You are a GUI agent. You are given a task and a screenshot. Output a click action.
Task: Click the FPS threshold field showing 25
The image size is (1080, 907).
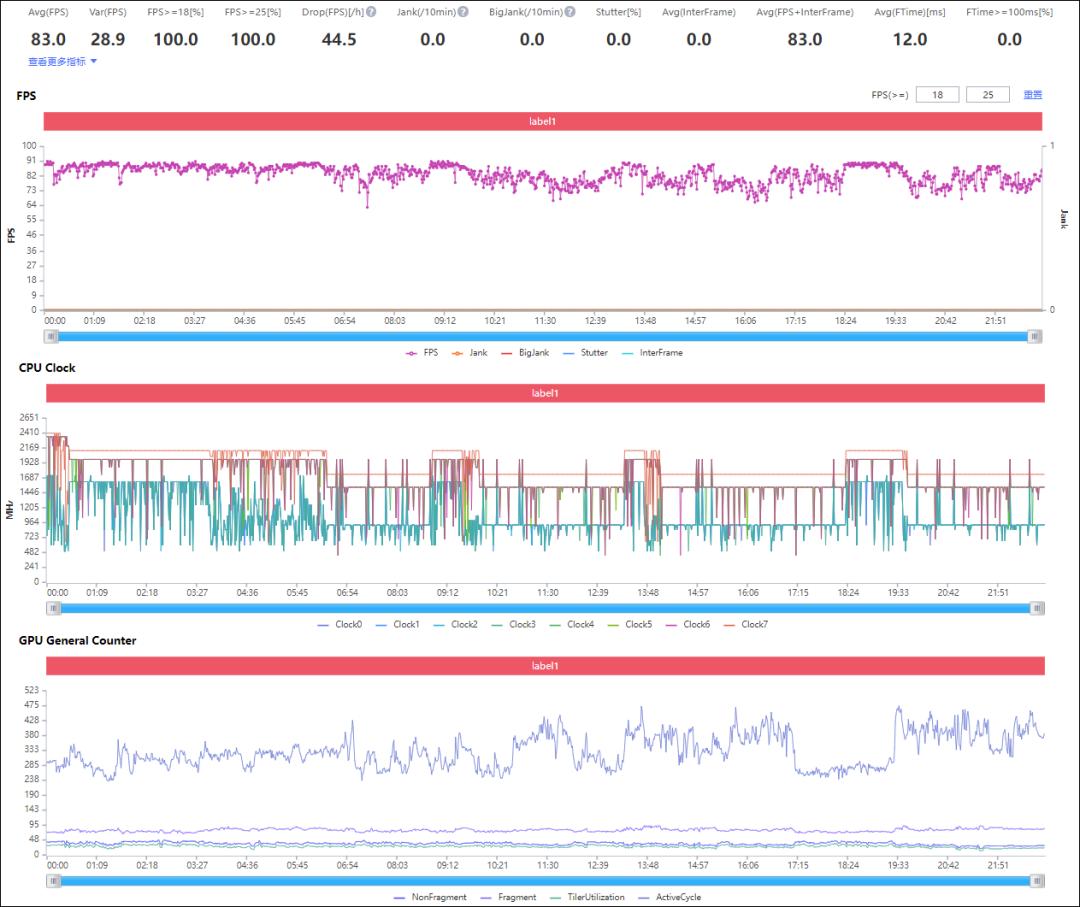pyautogui.click(x=988, y=95)
